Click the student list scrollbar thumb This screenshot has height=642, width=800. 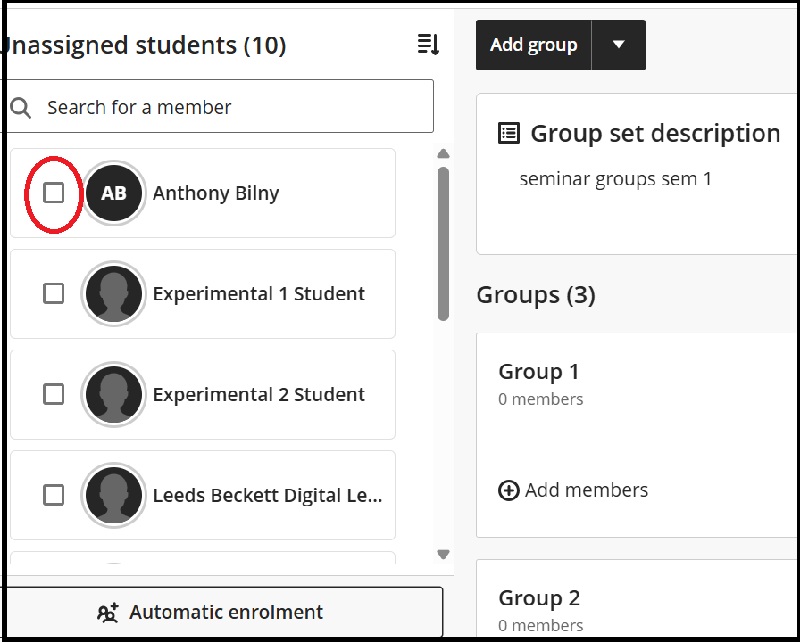(x=443, y=244)
